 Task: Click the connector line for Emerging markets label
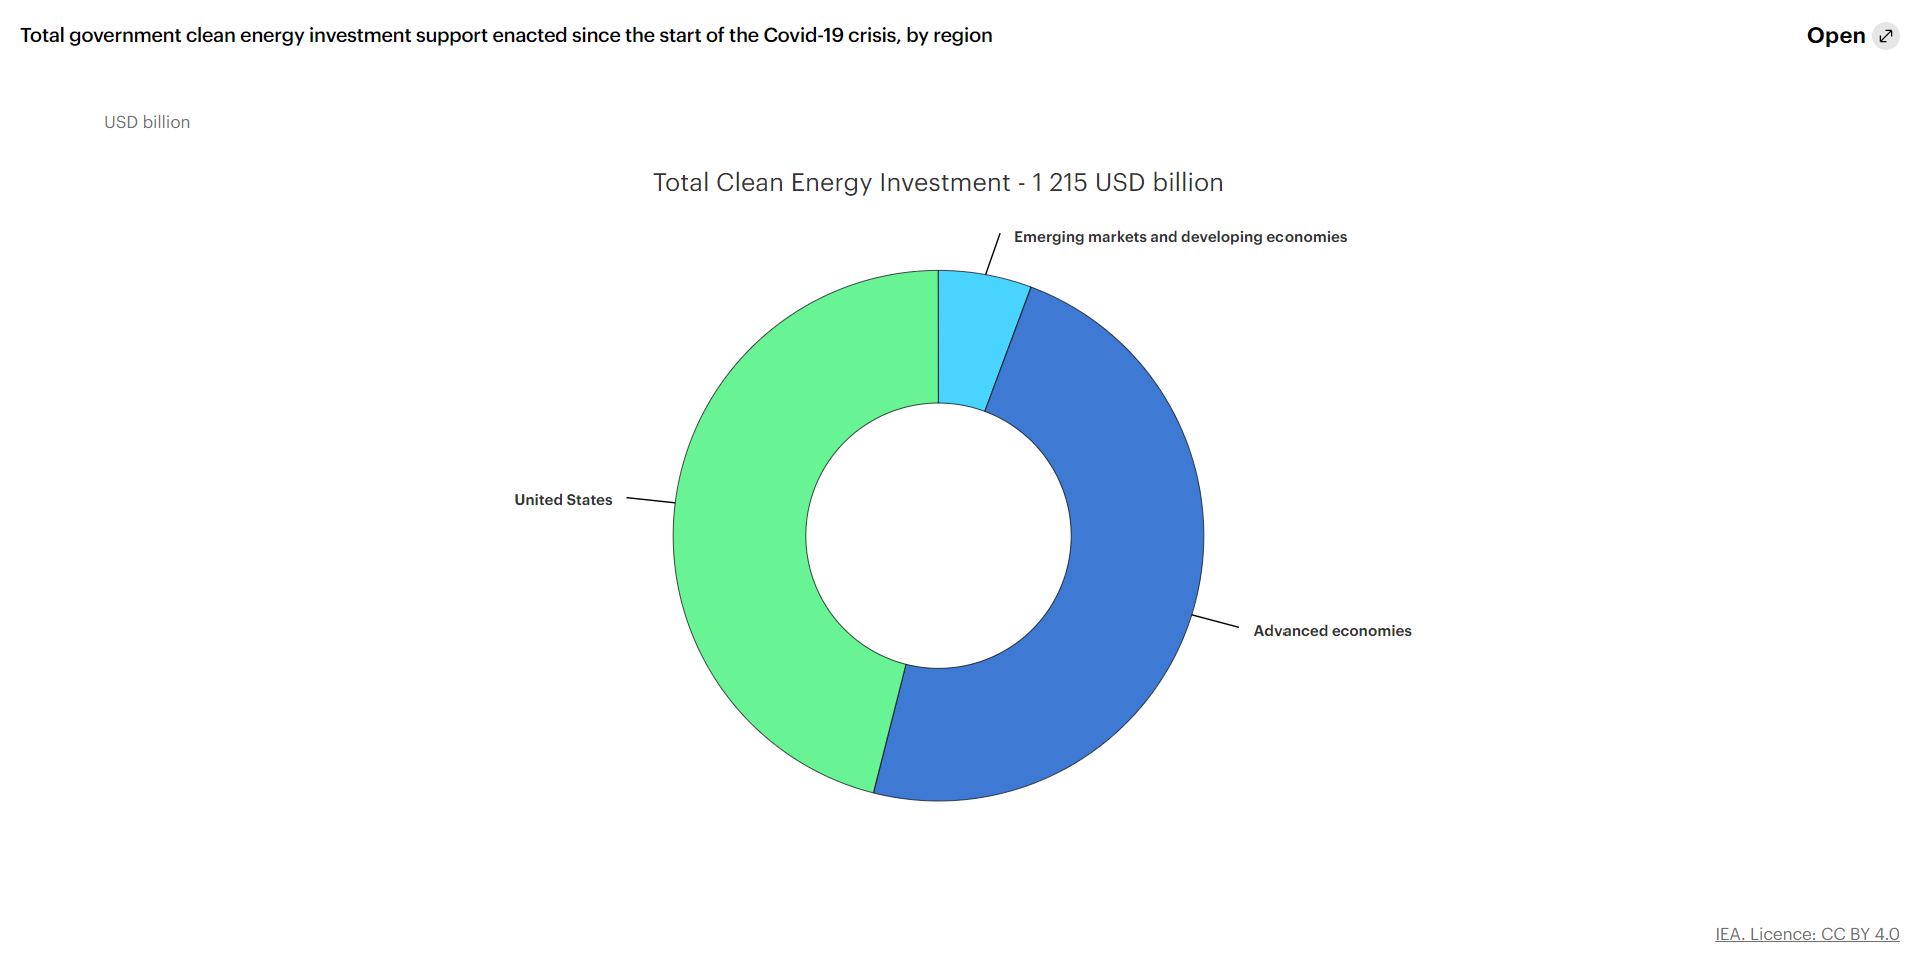pyautogui.click(x=993, y=253)
